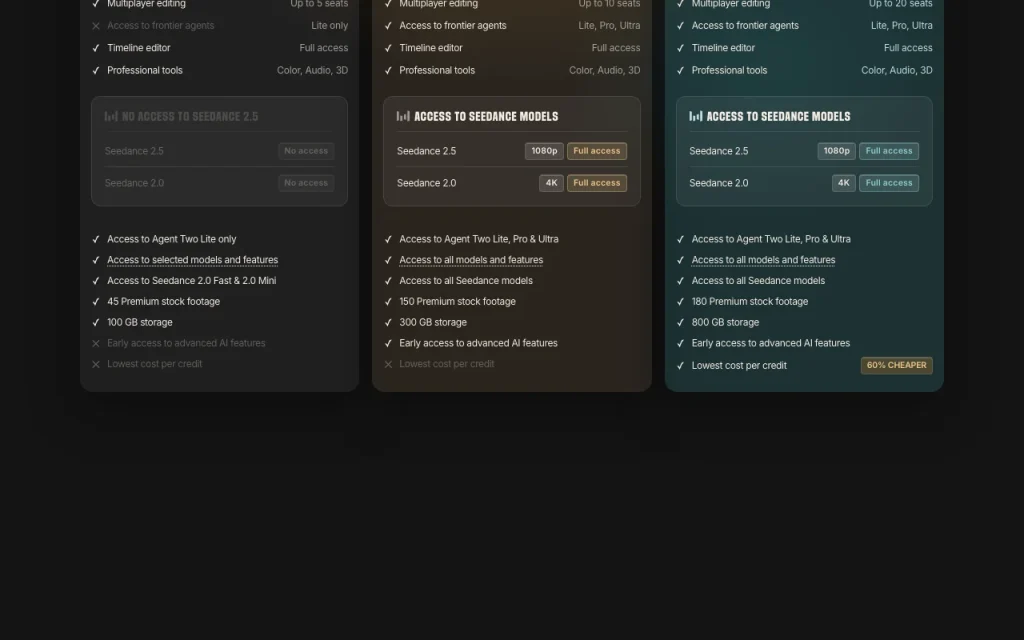Click "Lite, Pro, Ultra" value in amber card
Screen dimensions: 1024x640
[x=609, y=25]
